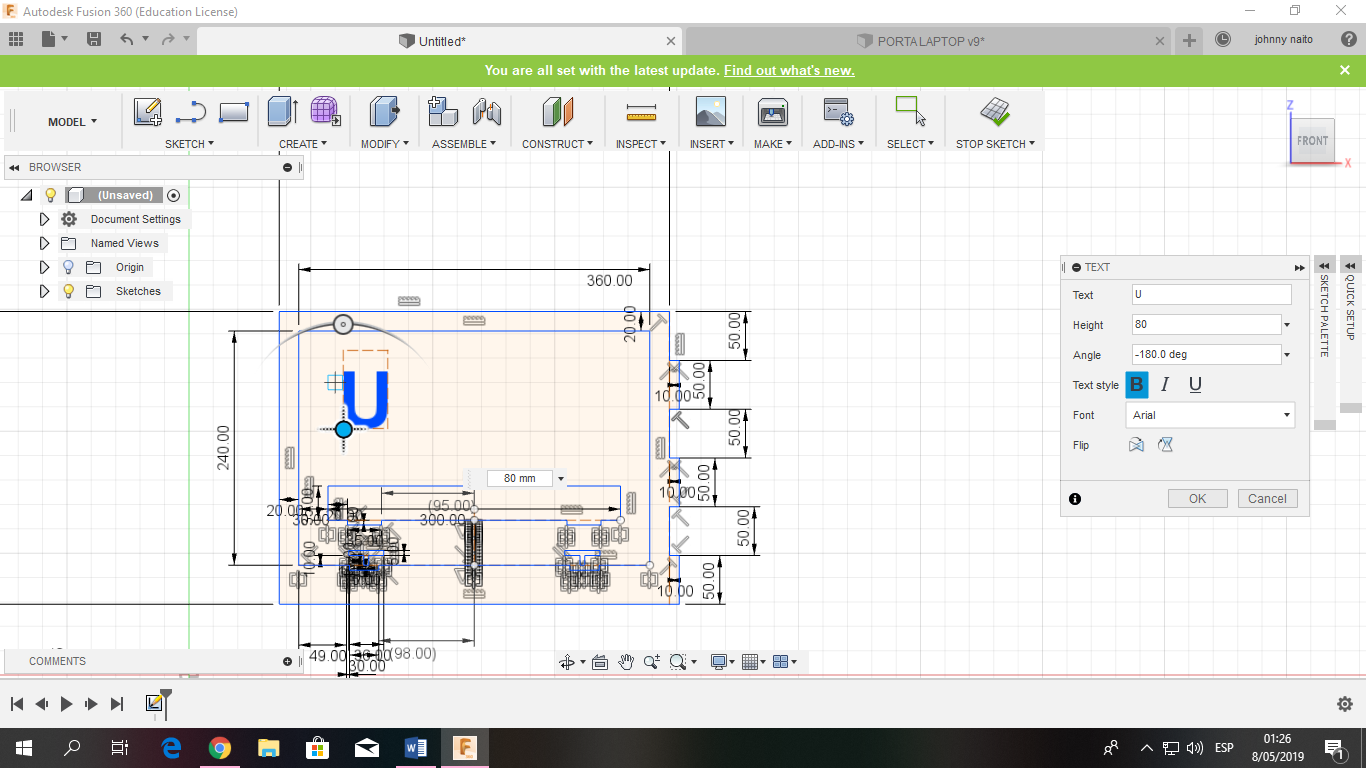Select the sketch marker in the timeline
This screenshot has width=1366, height=768.
[154, 703]
